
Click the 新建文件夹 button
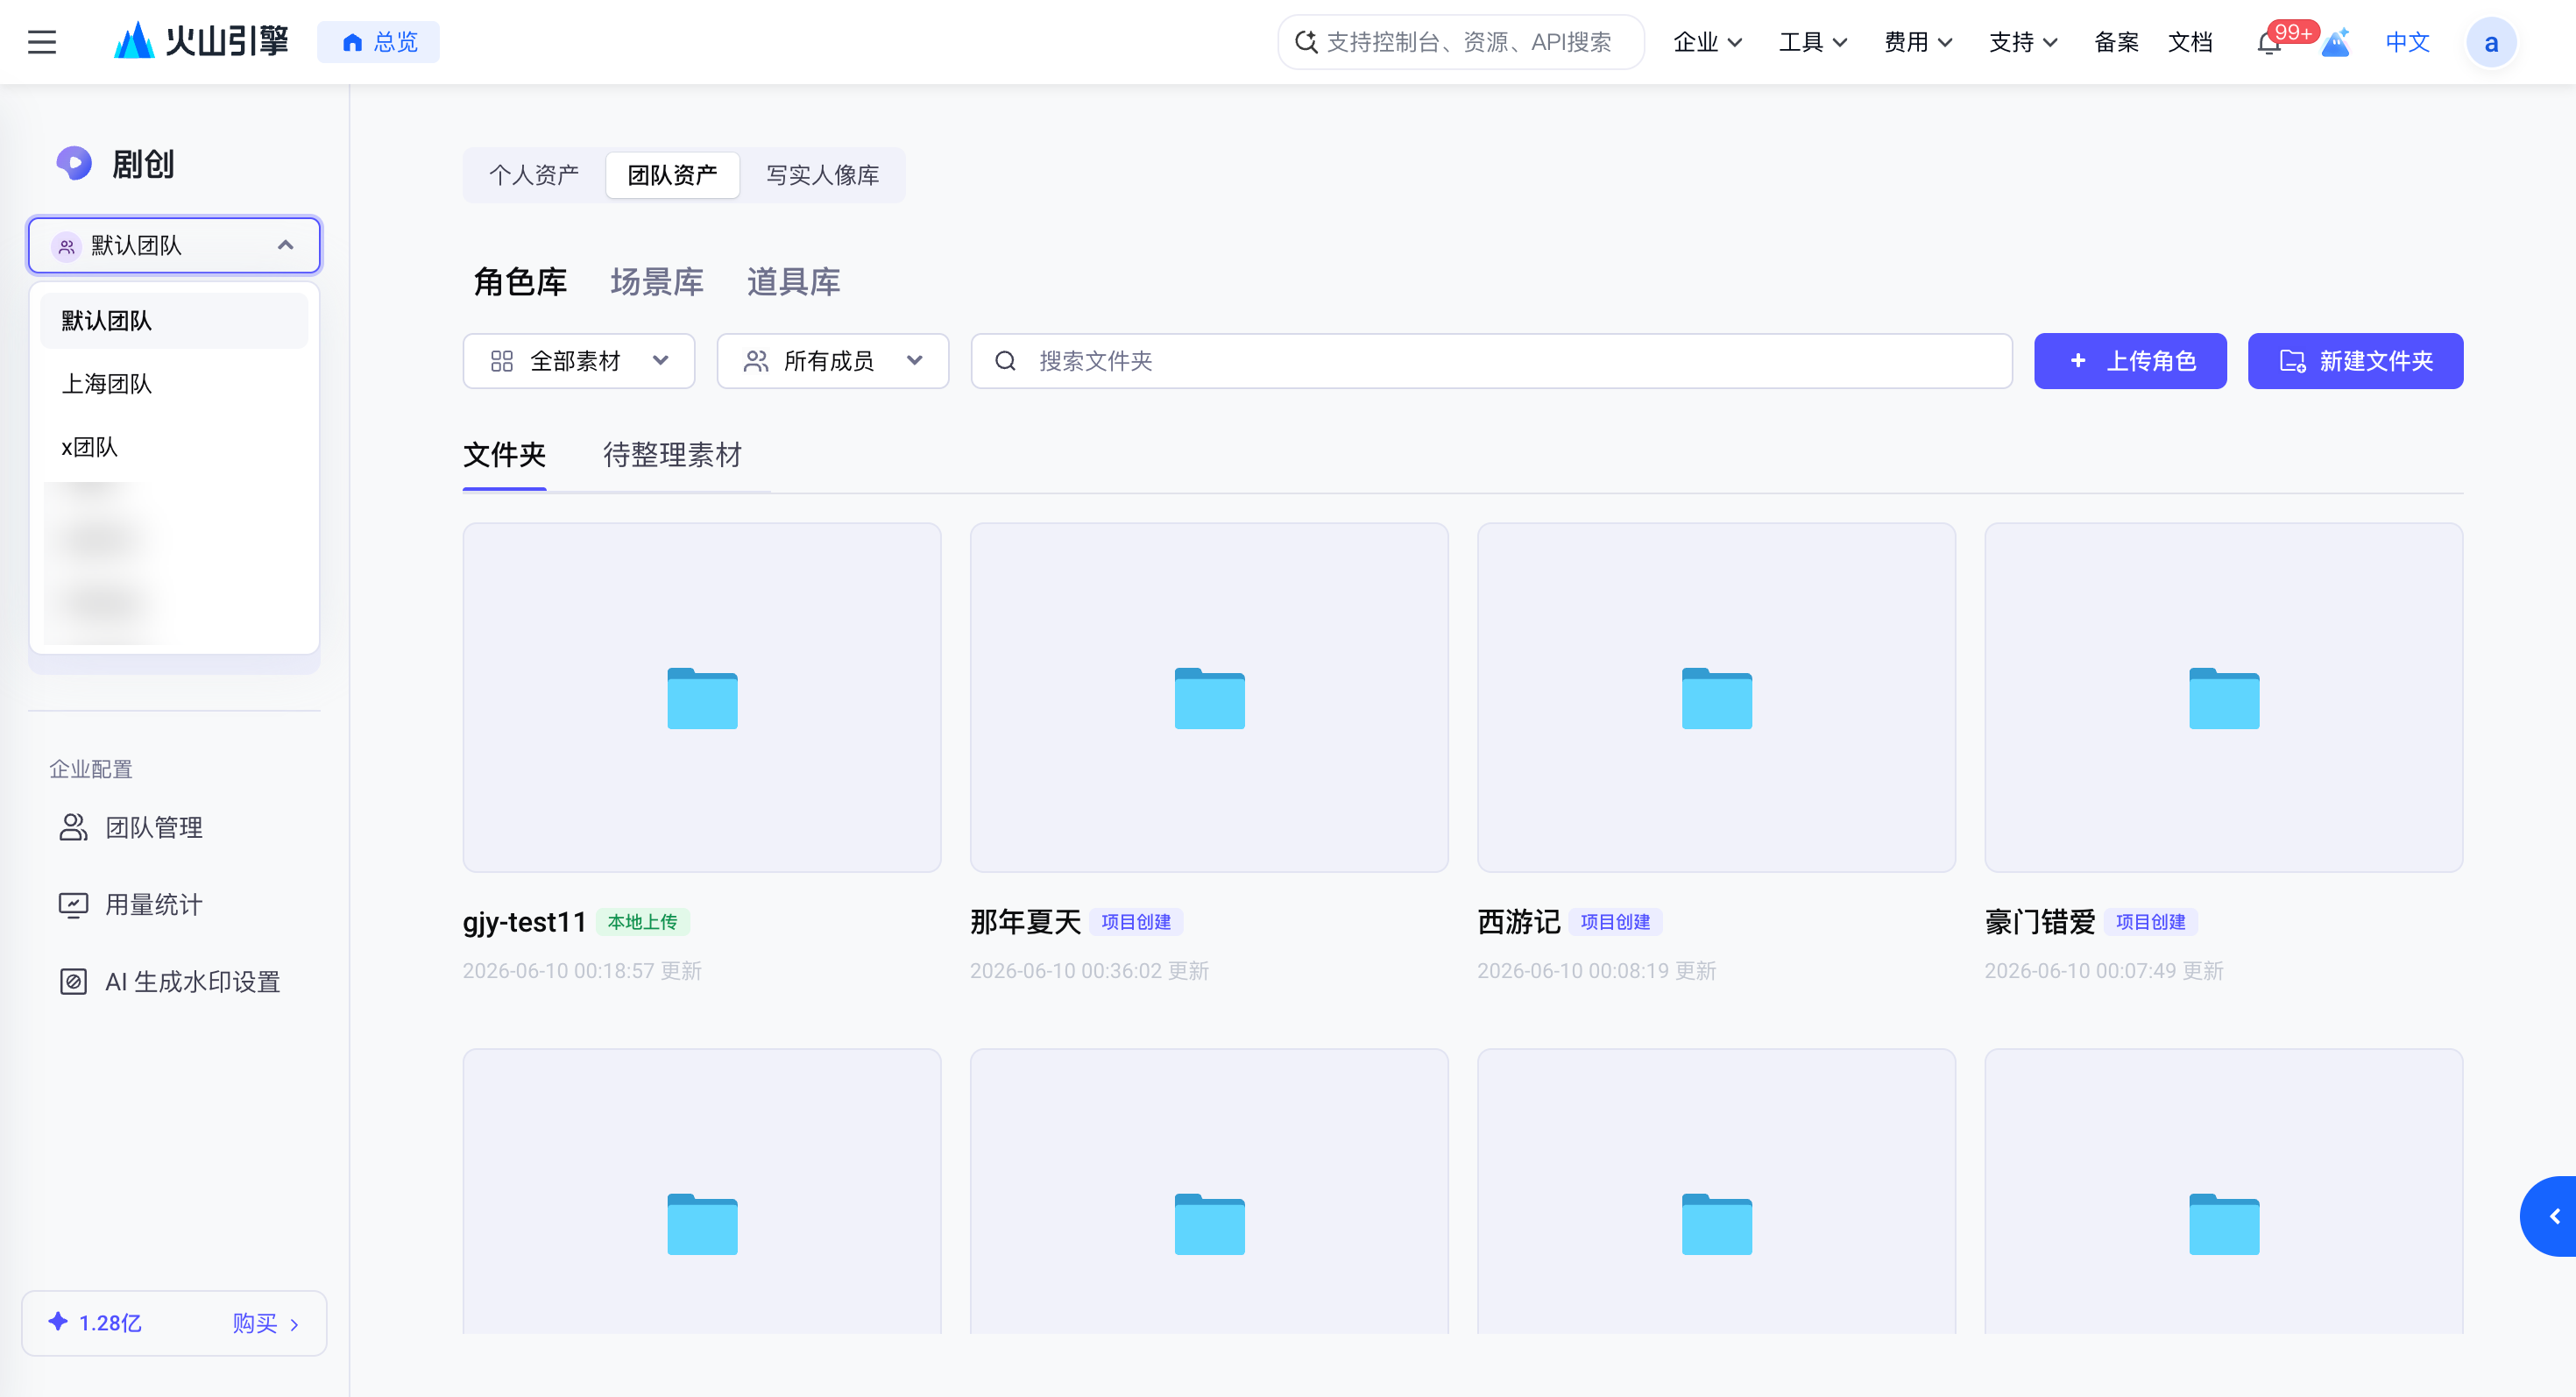(2355, 361)
